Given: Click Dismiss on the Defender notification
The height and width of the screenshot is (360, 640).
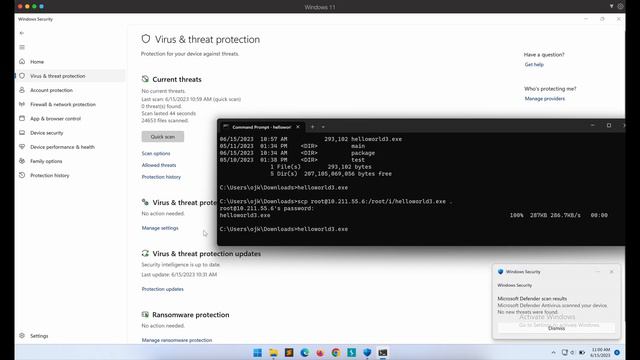Looking at the screenshot, I should pyautogui.click(x=556, y=328).
